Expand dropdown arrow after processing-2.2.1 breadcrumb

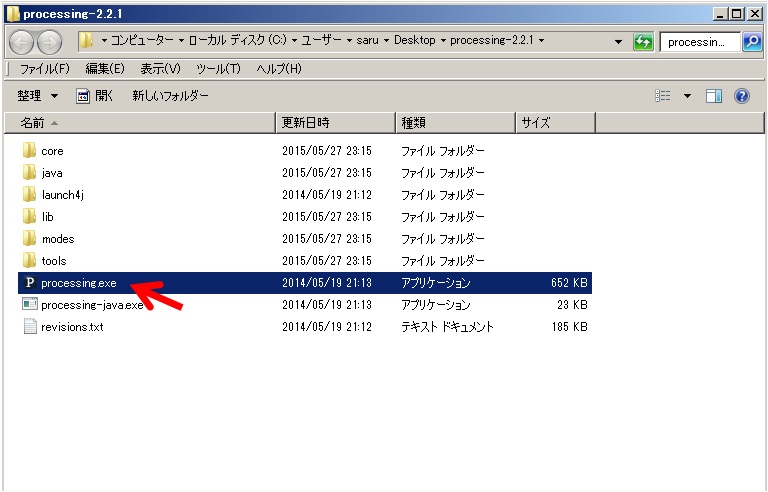tap(541, 41)
